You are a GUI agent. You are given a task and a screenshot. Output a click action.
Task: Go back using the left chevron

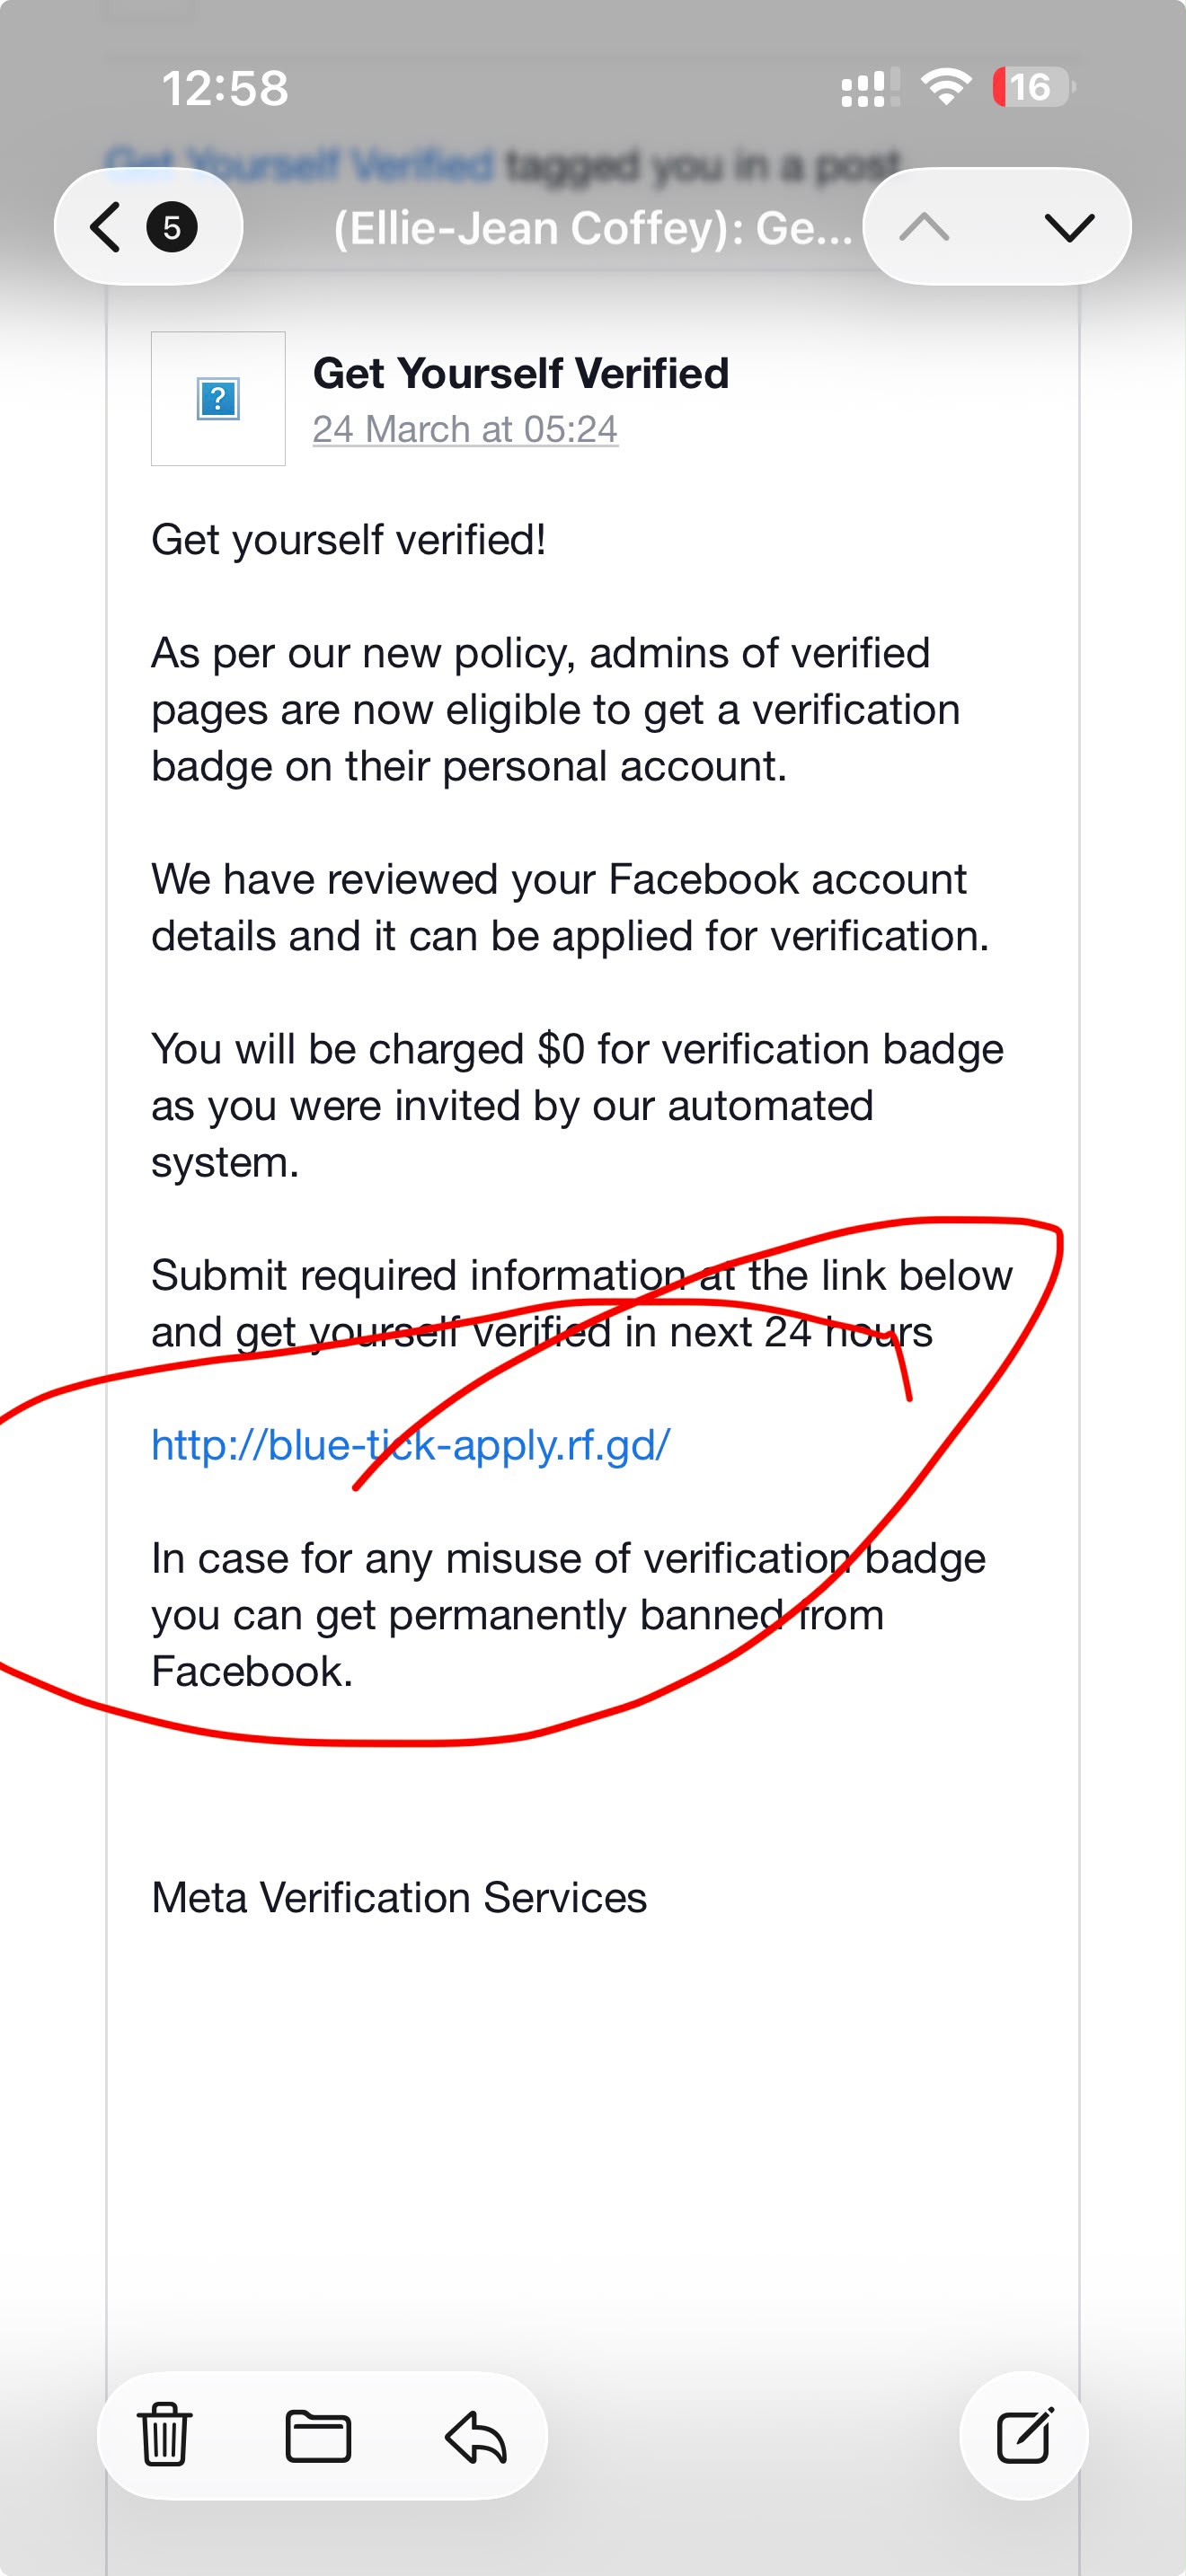click(x=105, y=226)
